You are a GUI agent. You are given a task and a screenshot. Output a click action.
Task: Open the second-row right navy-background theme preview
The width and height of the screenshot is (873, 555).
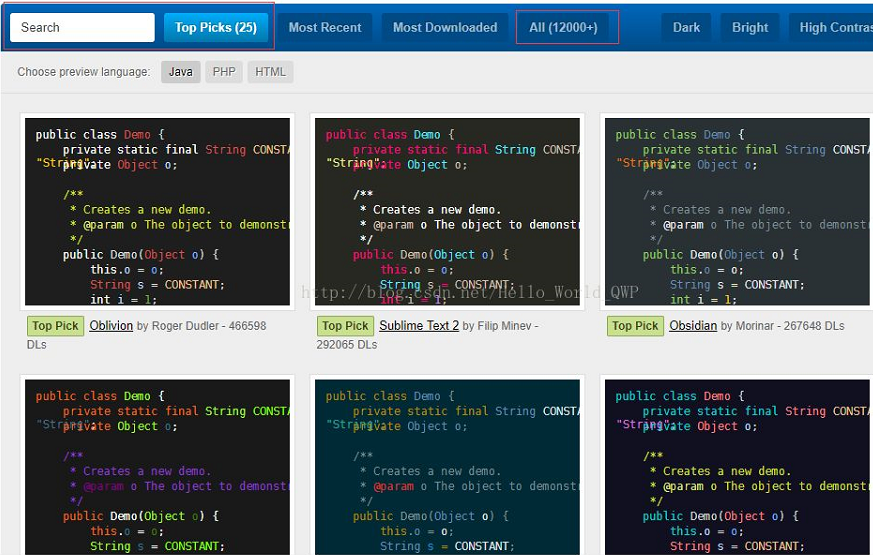point(737,466)
